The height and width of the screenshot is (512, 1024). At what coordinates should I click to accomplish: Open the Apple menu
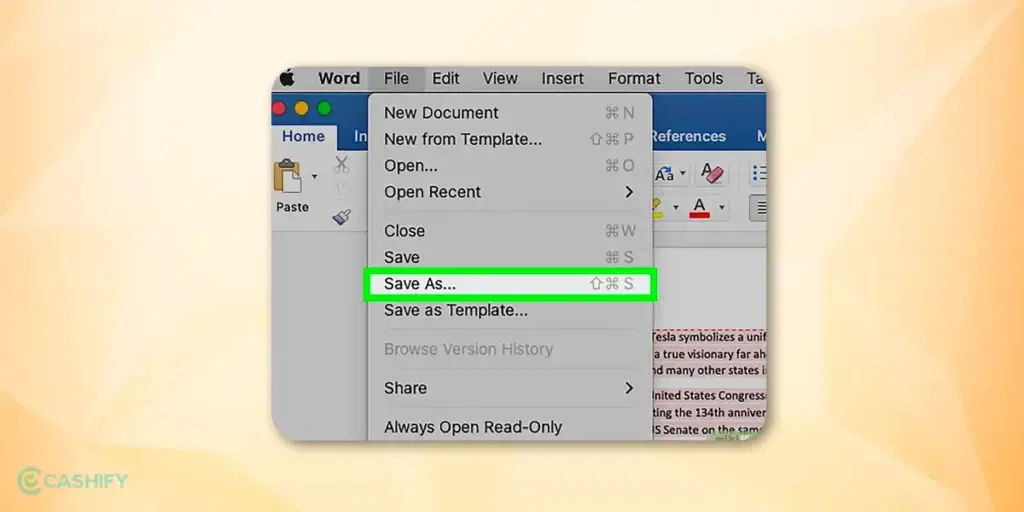pos(287,78)
